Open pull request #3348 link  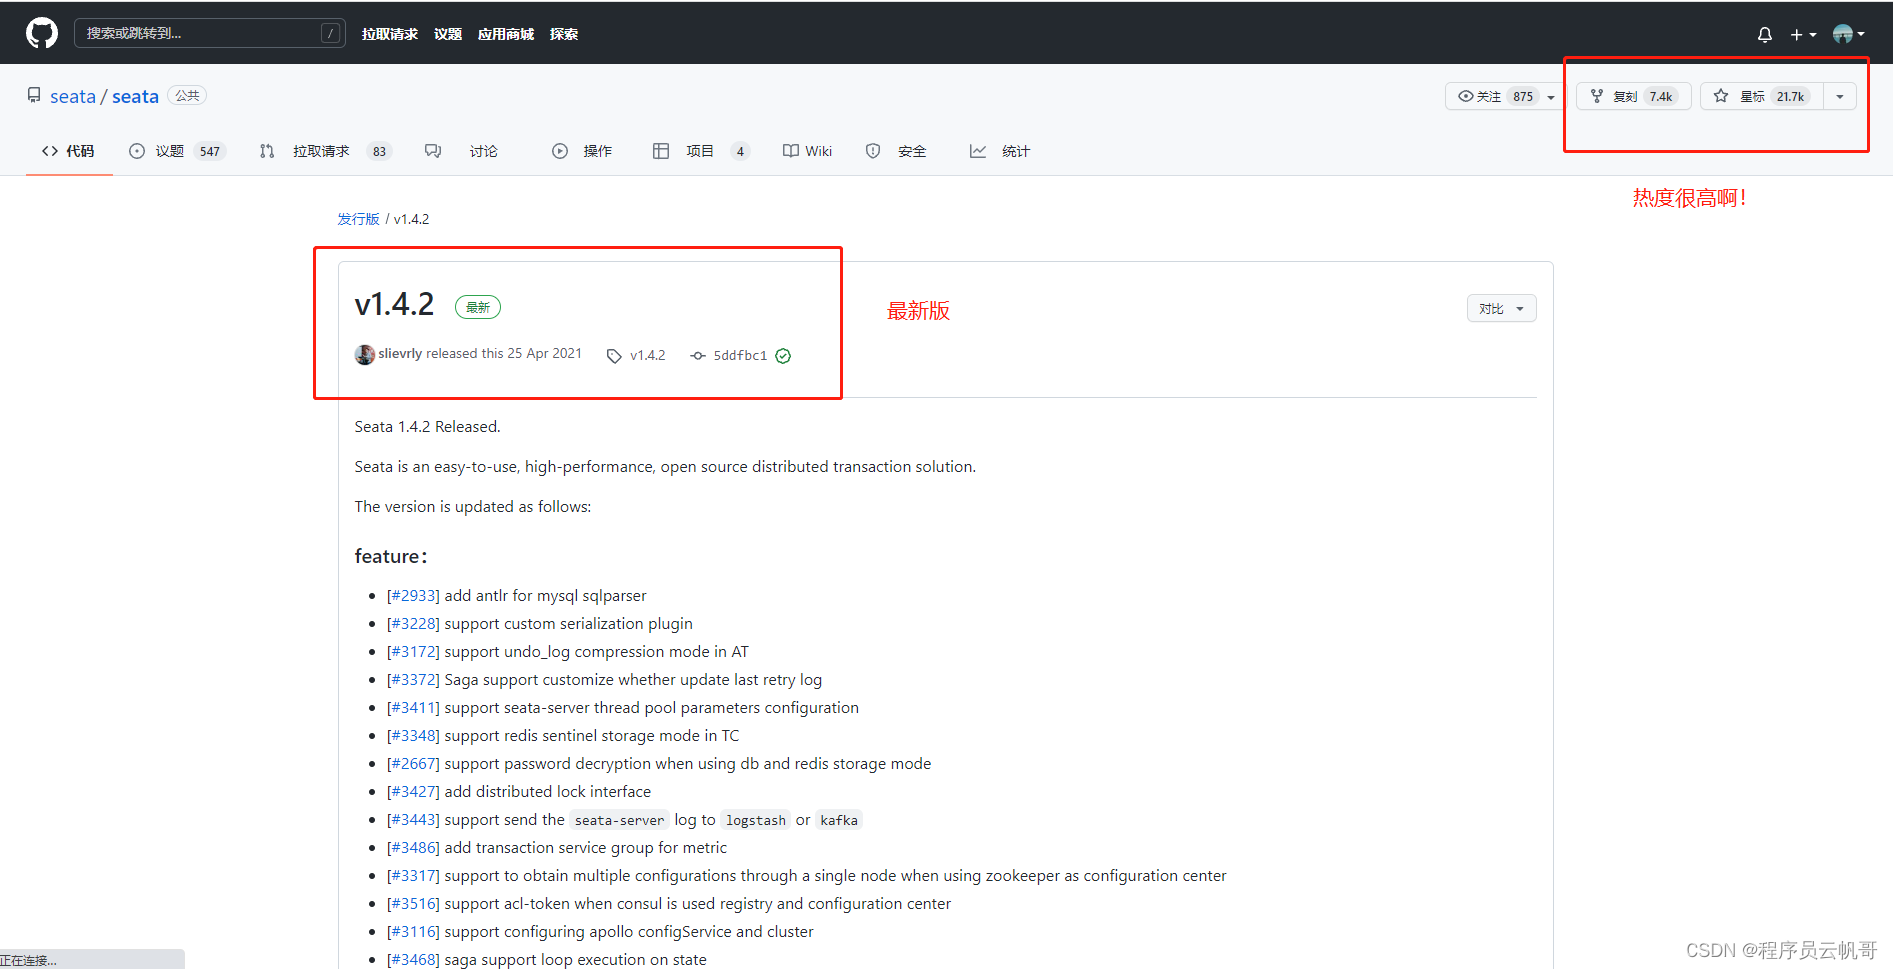click(x=413, y=736)
